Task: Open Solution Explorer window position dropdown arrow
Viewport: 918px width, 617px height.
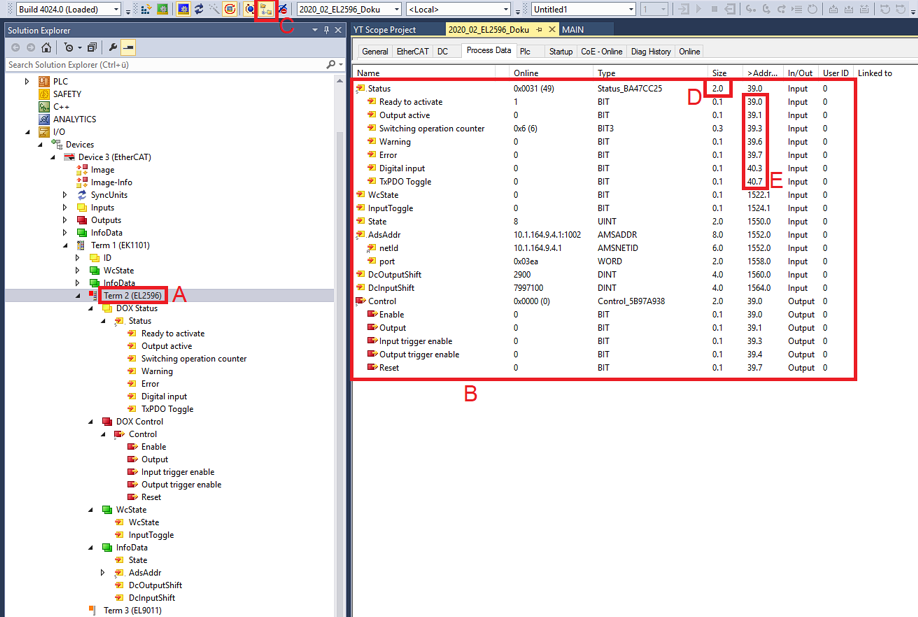Action: (315, 30)
